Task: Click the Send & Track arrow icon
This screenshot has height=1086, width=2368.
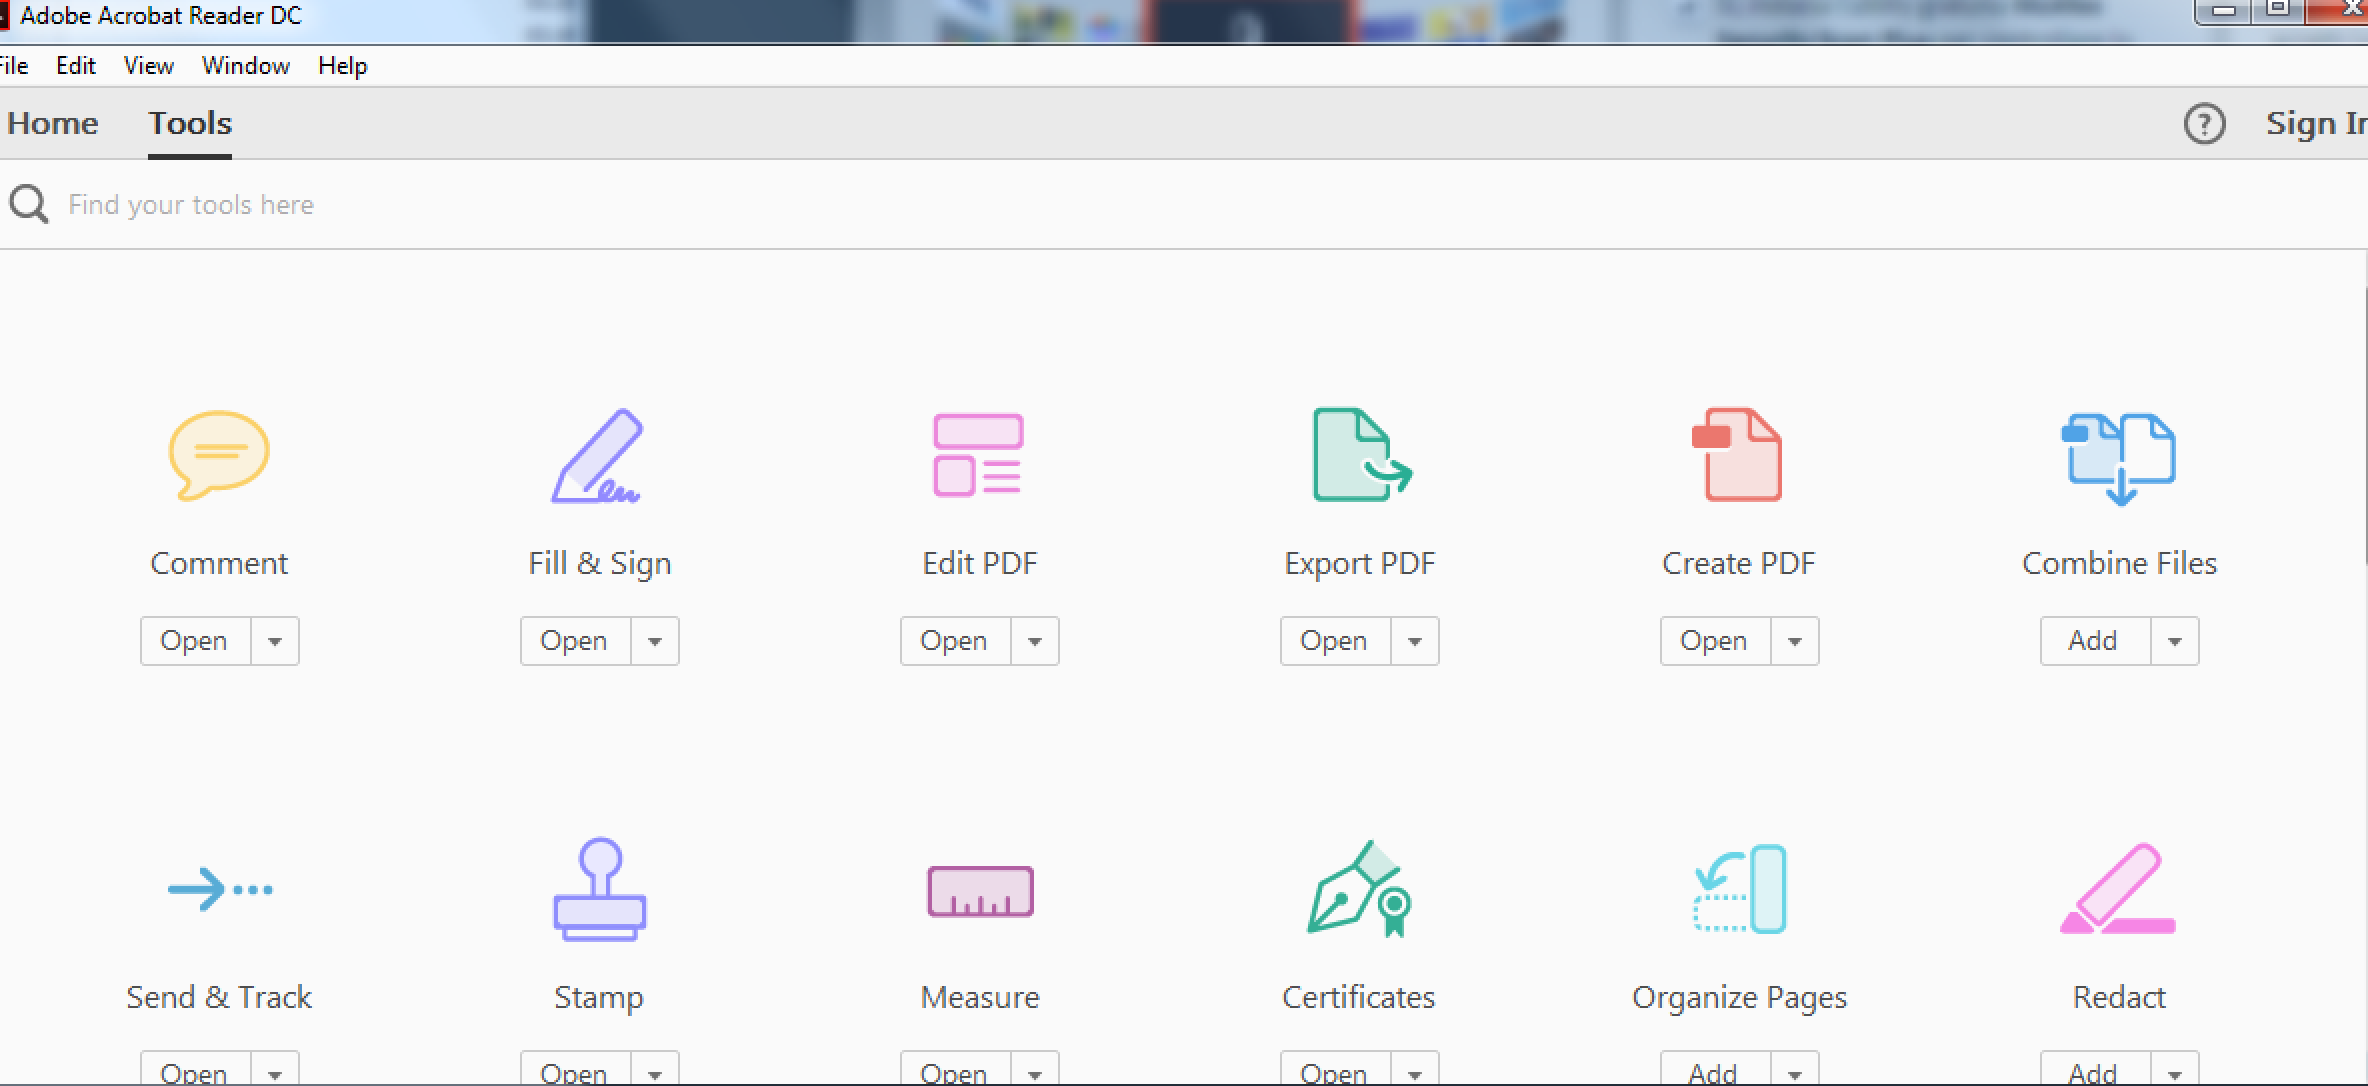Action: click(x=220, y=889)
